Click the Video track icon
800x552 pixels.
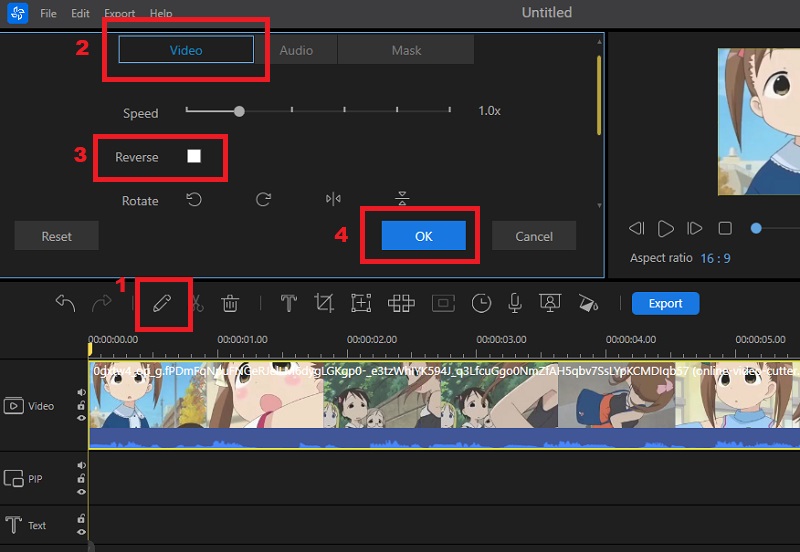[14, 406]
